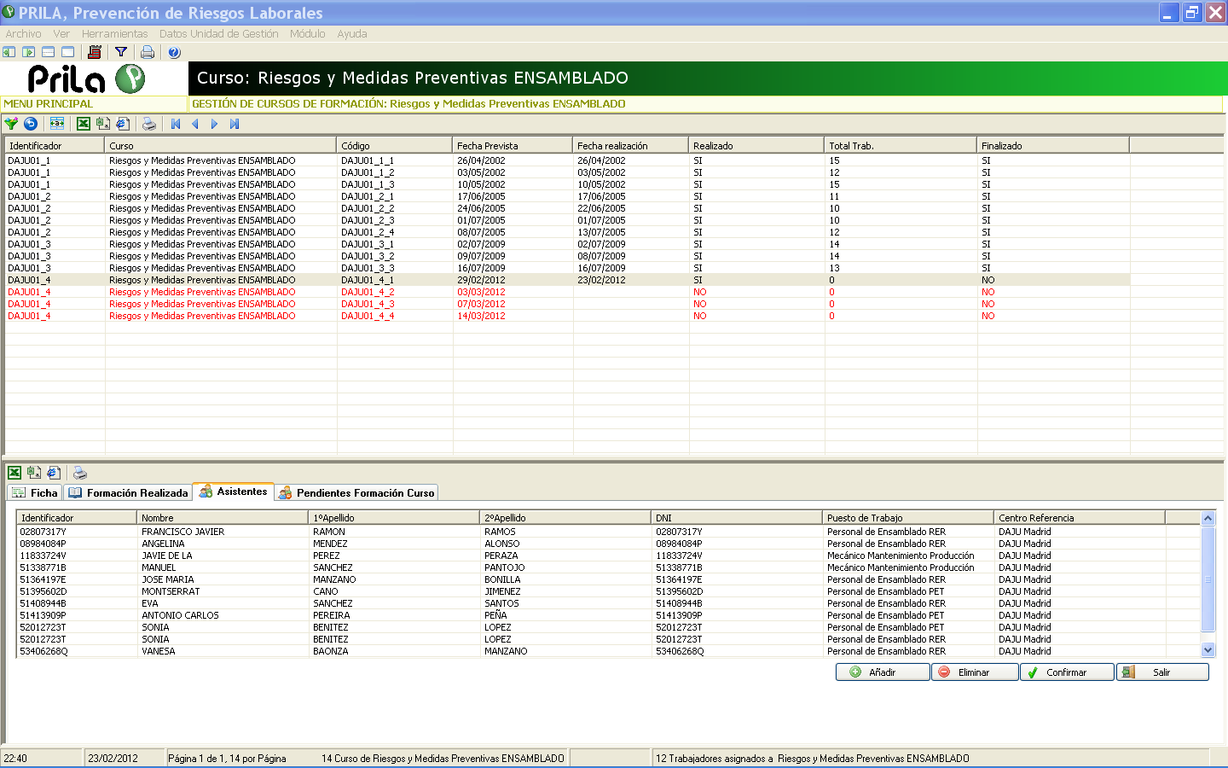This screenshot has width=1228, height=768.
Task: Click the Eliminar button
Action: point(973,673)
